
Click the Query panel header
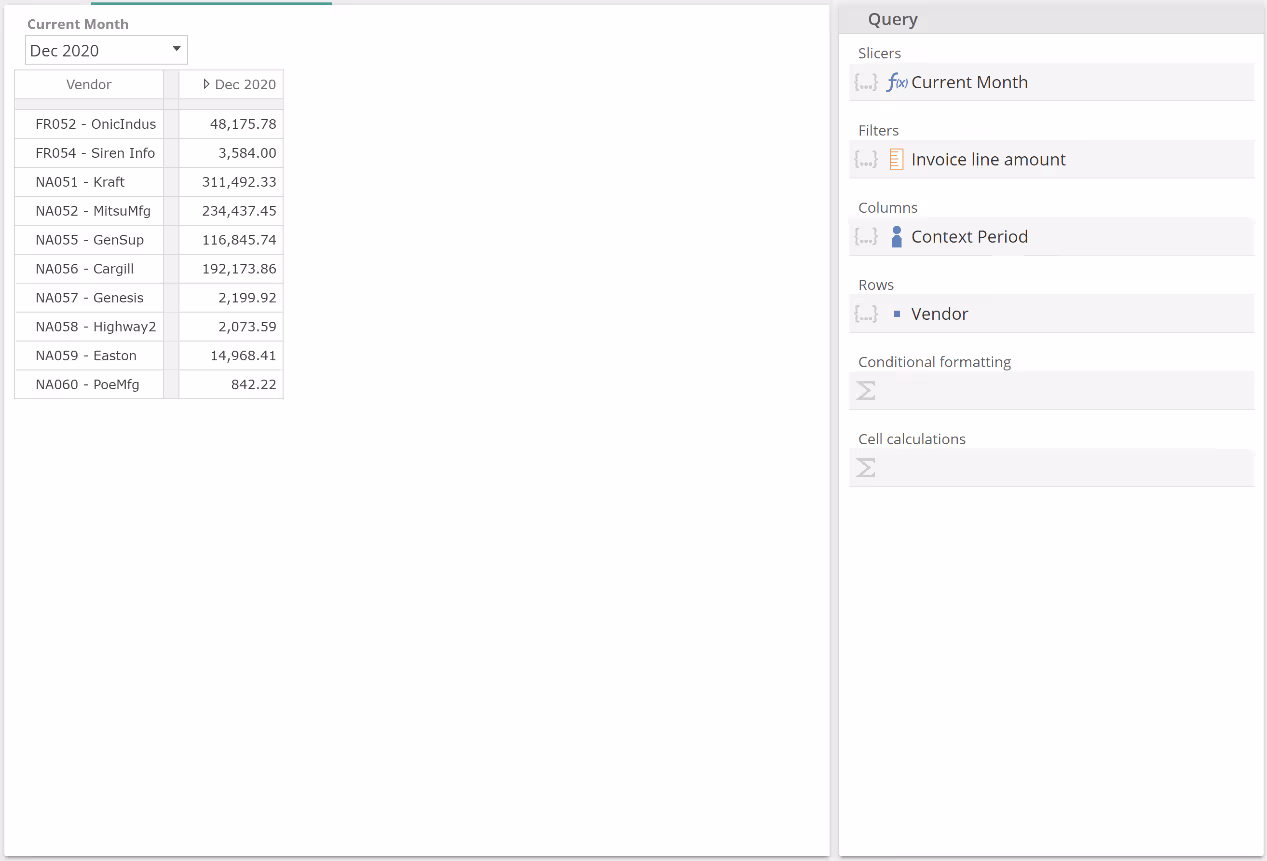893,20
